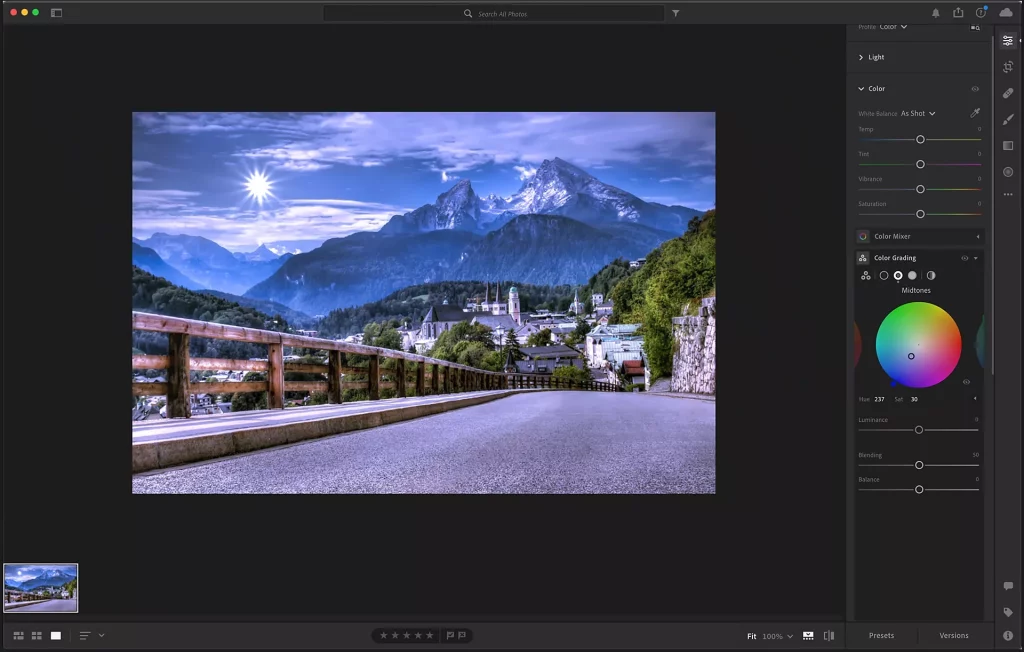Open the Presets panel
The width and height of the screenshot is (1024, 652).
[x=880, y=635]
